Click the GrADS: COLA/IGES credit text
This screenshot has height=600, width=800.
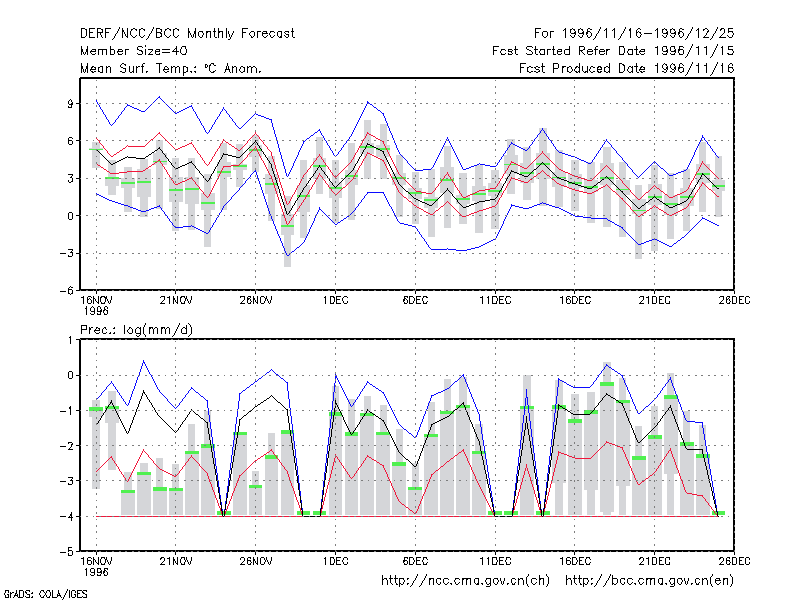45,594
